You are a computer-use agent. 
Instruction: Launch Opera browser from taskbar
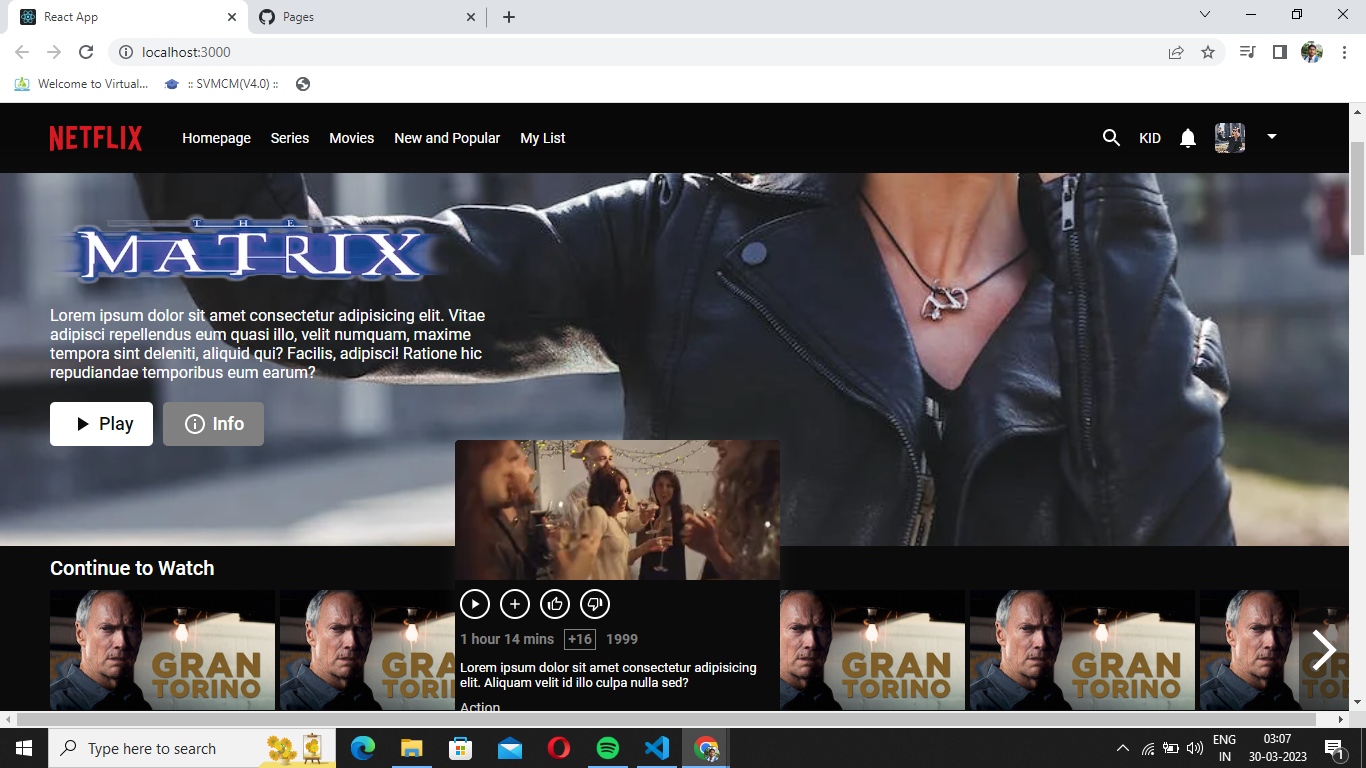coord(559,748)
